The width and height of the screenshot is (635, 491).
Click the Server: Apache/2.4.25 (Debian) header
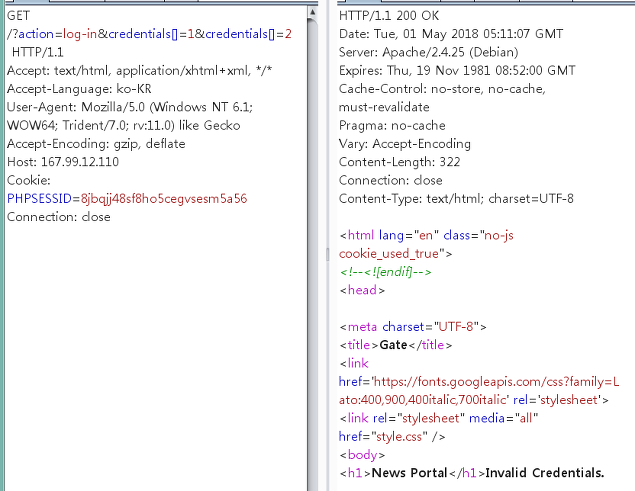point(428,52)
